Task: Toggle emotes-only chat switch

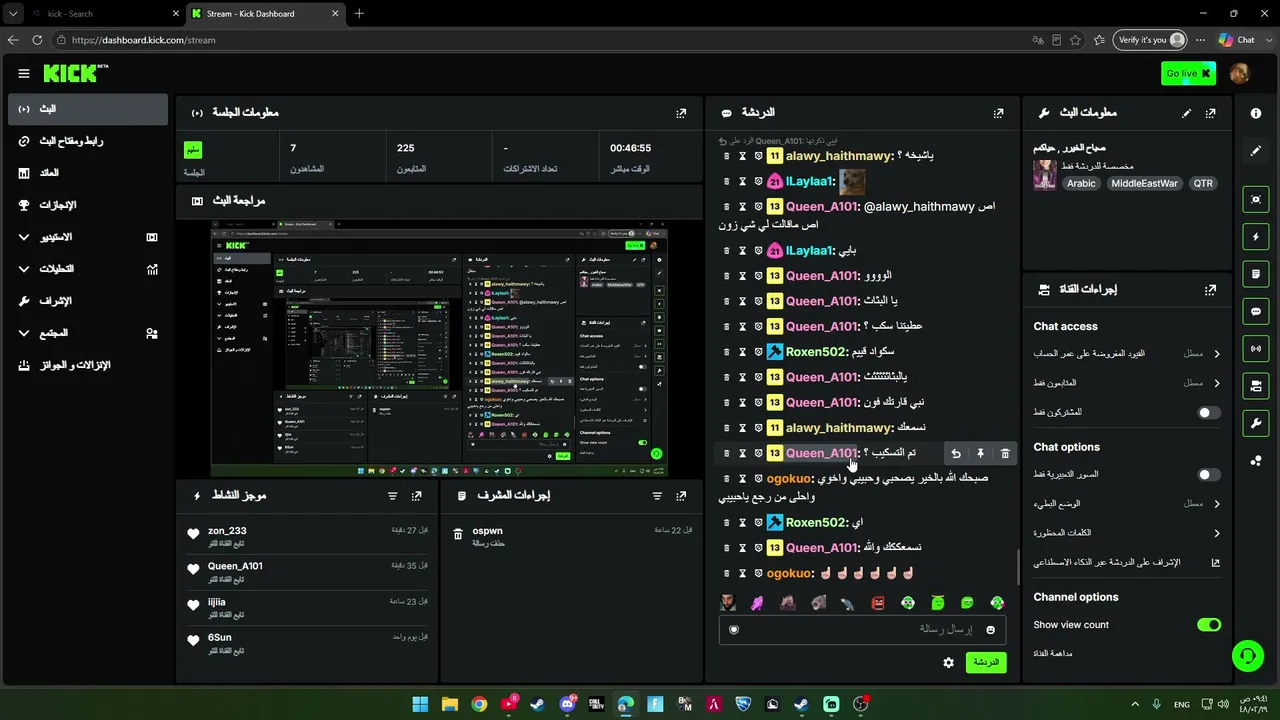Action: point(1208,474)
